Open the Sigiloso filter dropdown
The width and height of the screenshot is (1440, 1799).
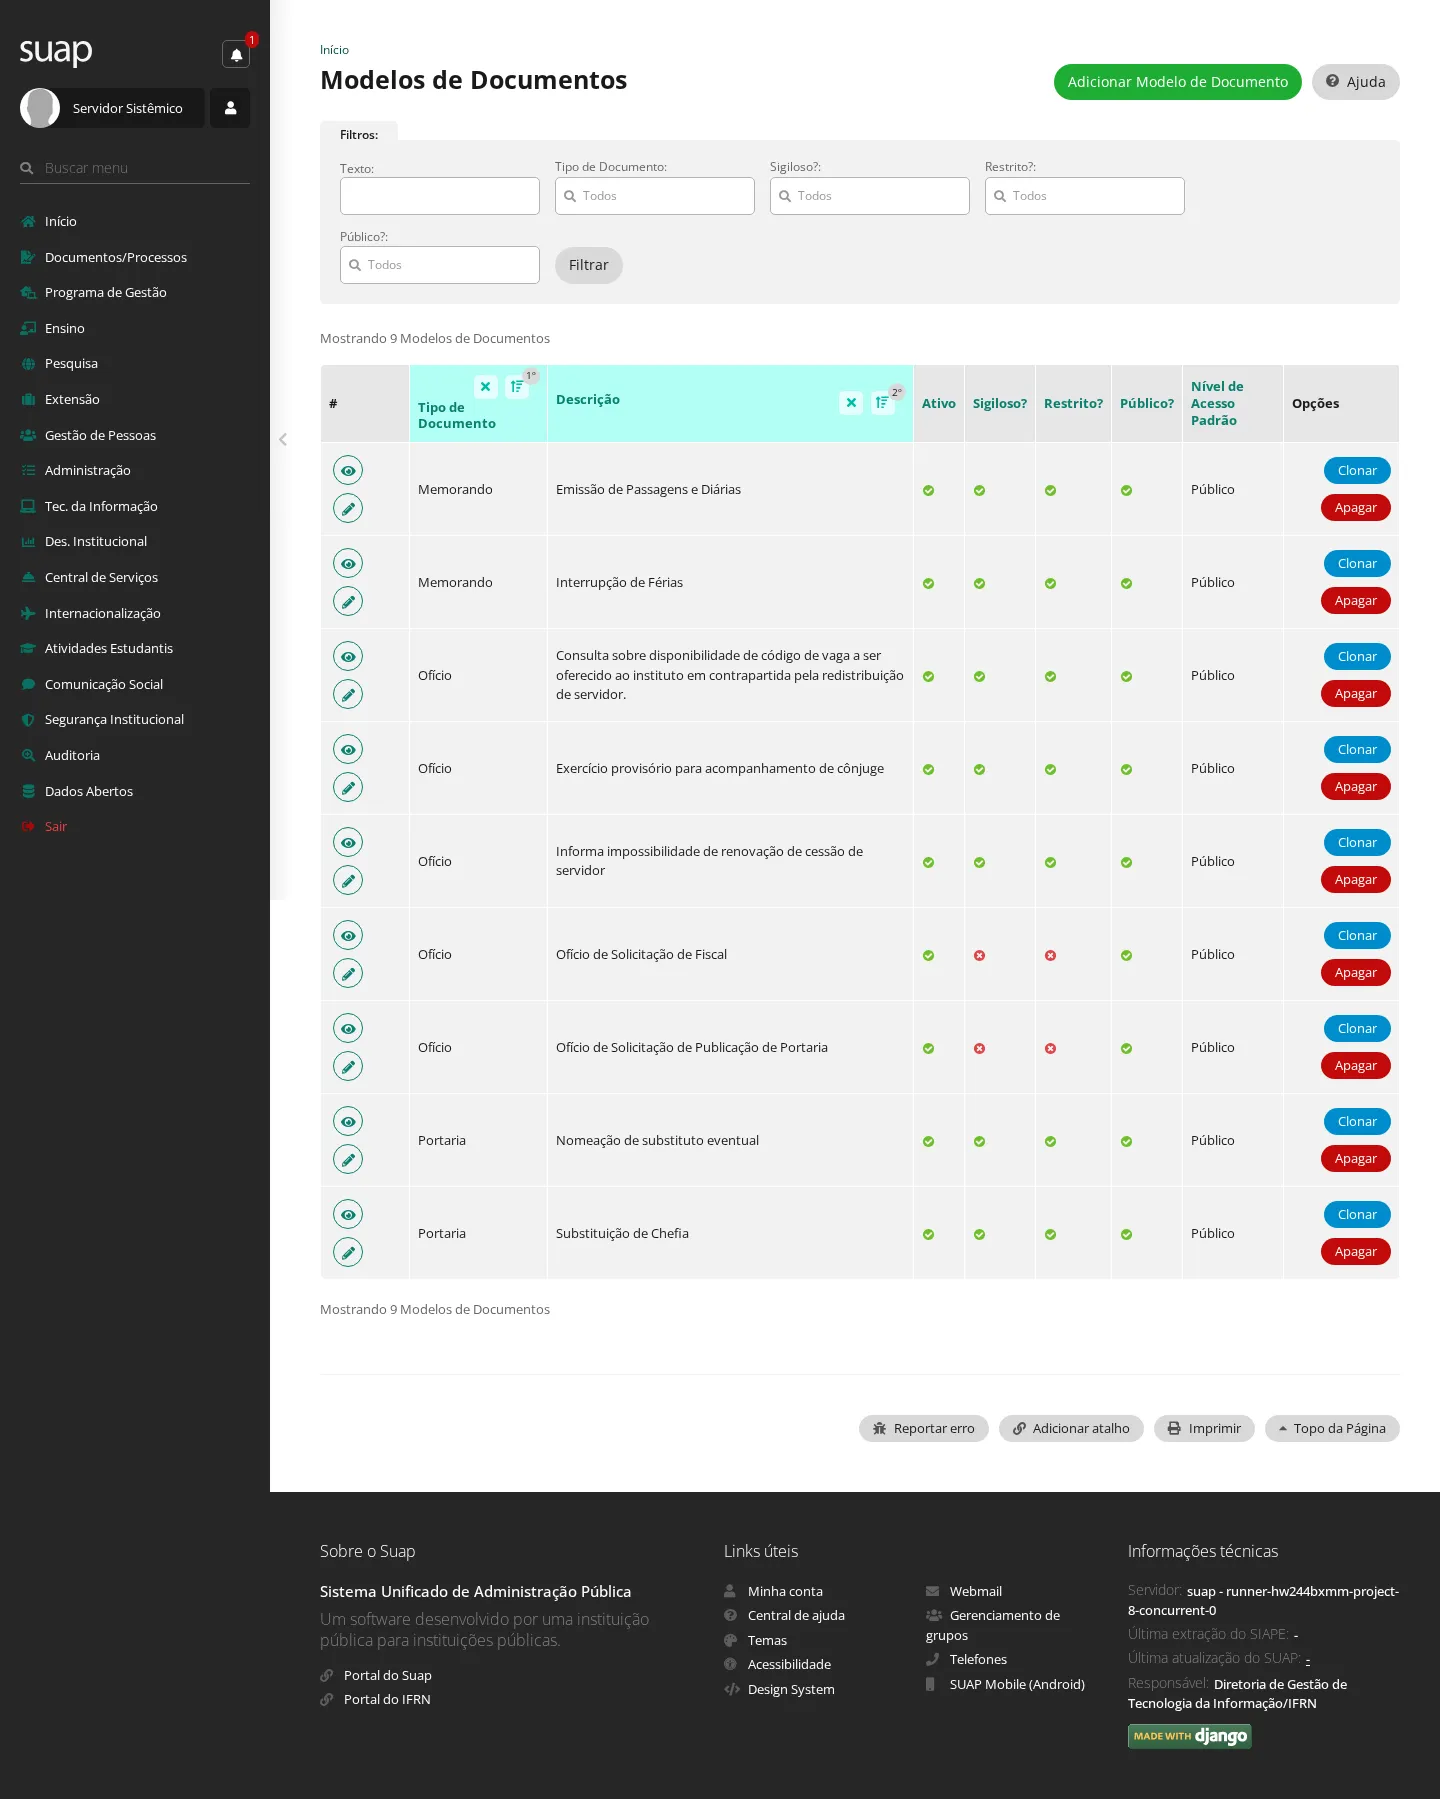870,196
